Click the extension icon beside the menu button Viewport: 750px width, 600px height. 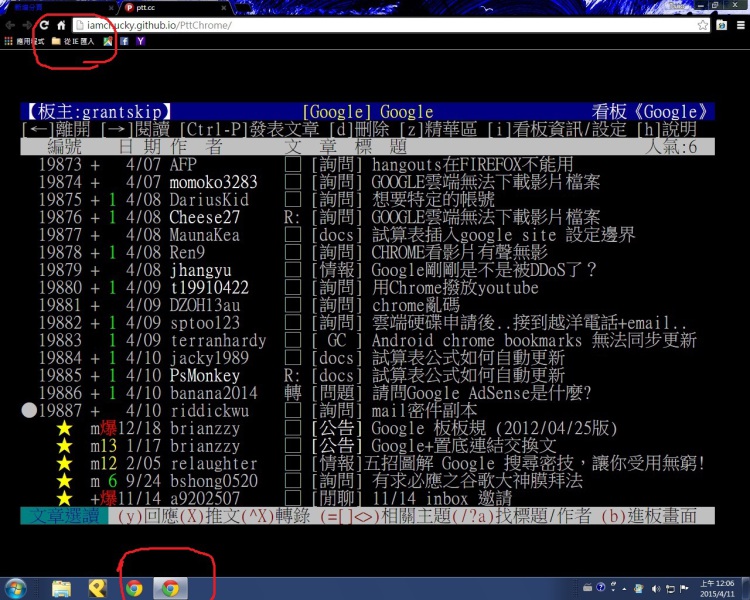722,25
